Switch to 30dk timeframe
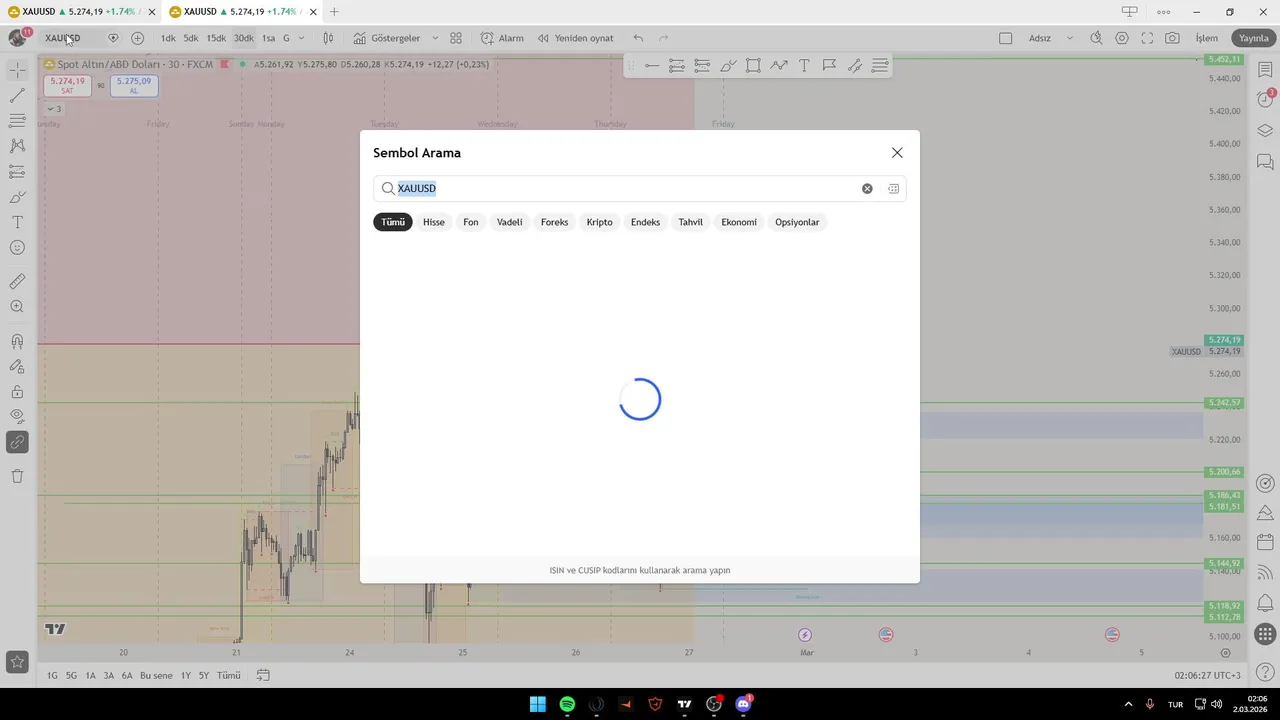The width and height of the screenshot is (1280, 720). pos(244,38)
